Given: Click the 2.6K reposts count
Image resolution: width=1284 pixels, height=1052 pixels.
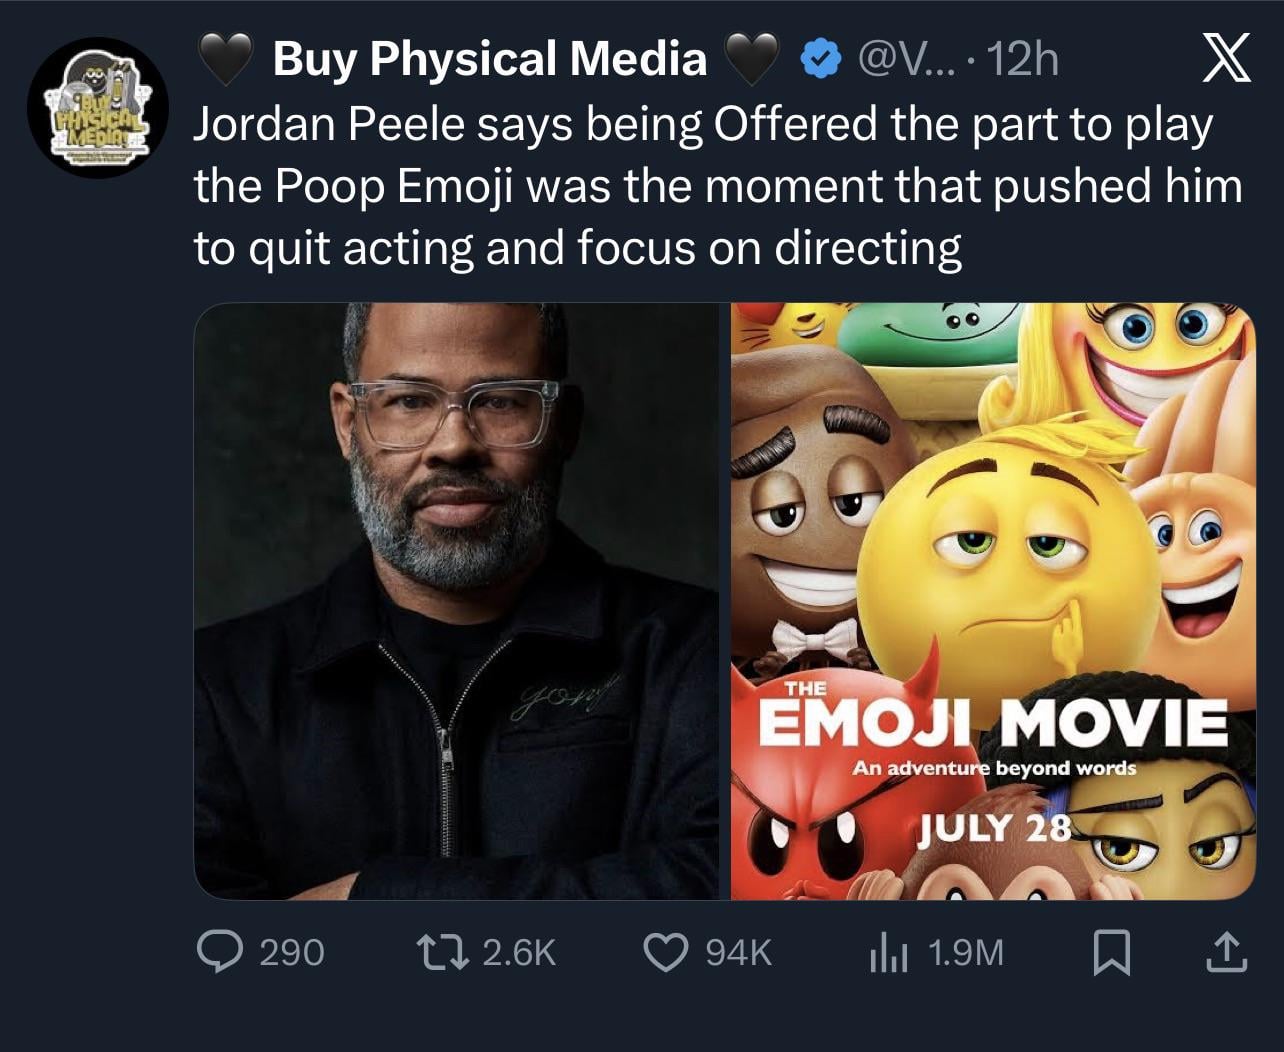Looking at the screenshot, I should tap(518, 951).
